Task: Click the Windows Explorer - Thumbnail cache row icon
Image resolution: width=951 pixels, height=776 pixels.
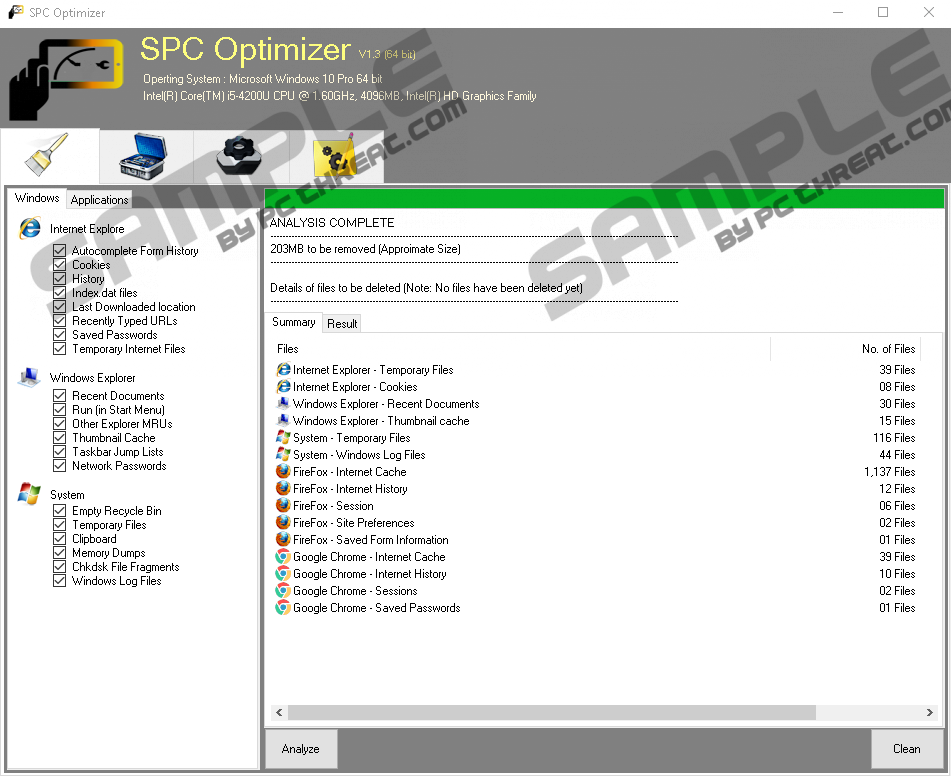Action: (x=283, y=420)
